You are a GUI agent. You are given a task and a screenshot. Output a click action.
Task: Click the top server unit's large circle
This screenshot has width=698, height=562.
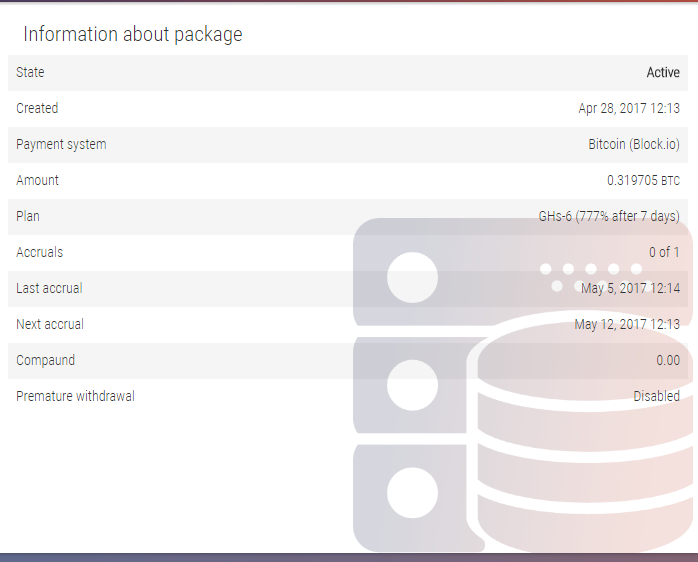pos(412,277)
